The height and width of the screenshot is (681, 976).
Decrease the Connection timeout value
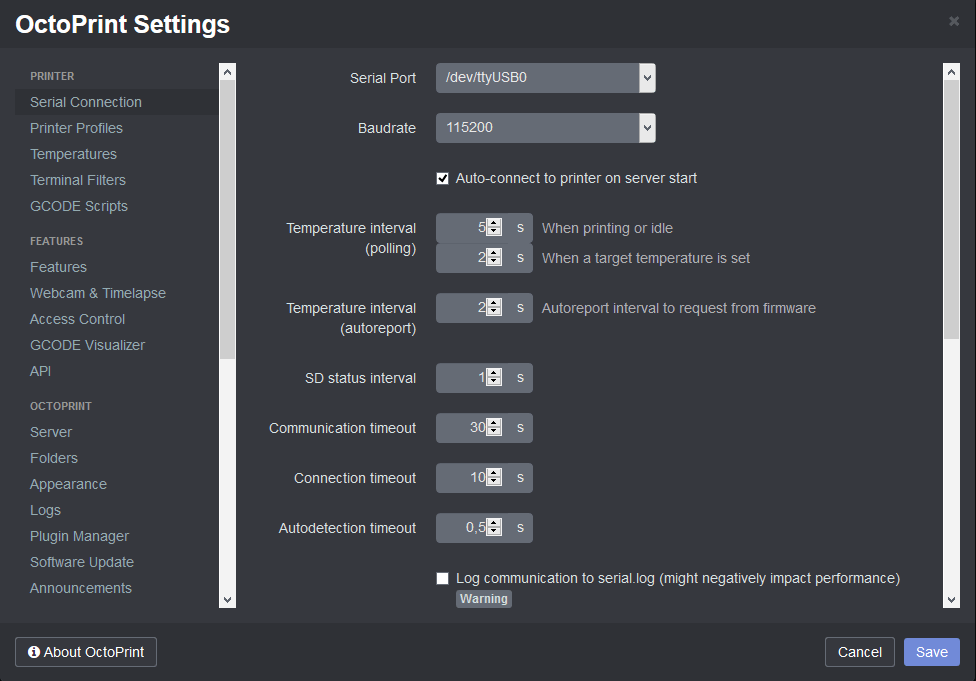495,482
